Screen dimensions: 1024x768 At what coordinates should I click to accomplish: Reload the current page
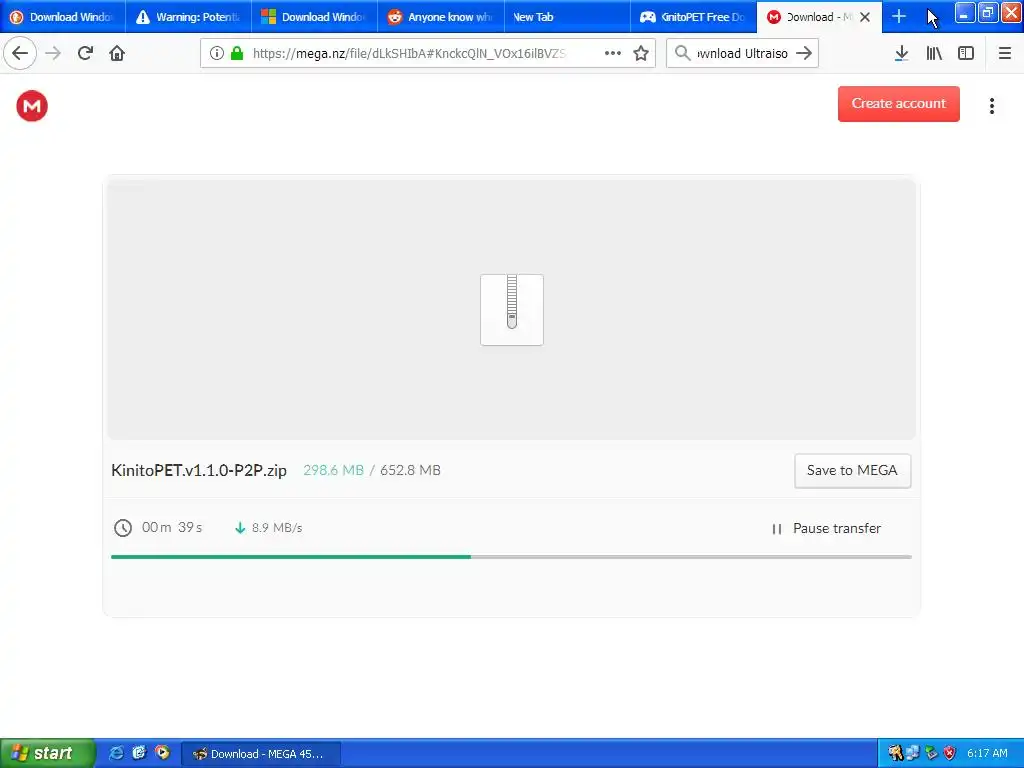[85, 53]
